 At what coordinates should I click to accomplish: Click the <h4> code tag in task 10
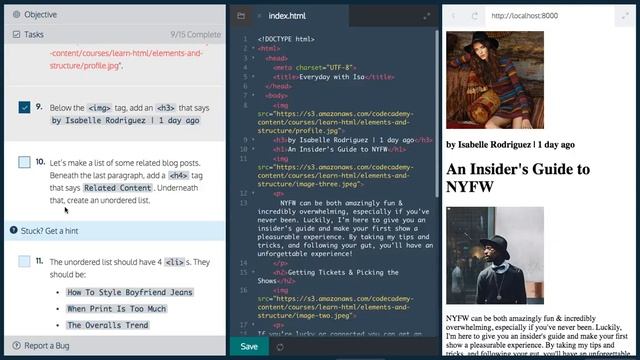pos(178,176)
